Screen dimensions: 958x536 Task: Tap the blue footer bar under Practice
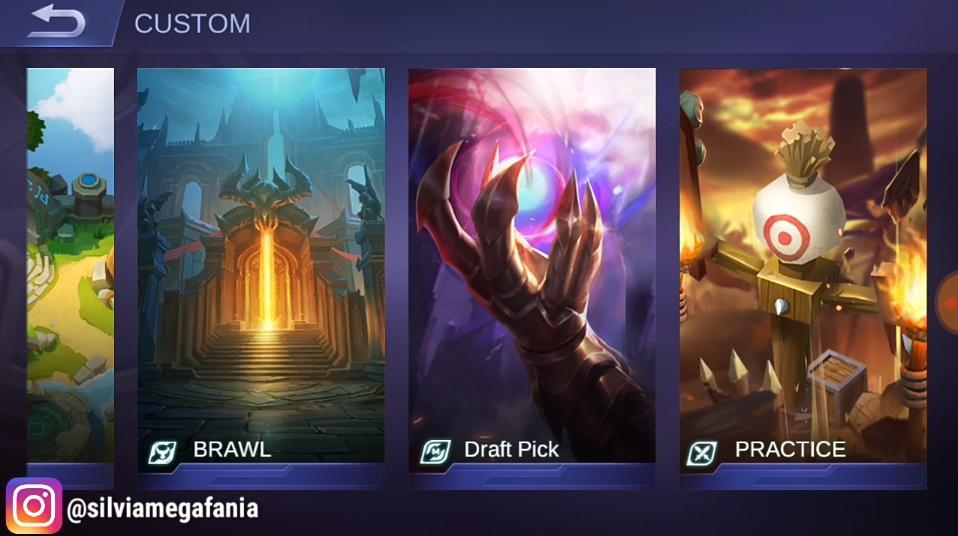[x=803, y=476]
